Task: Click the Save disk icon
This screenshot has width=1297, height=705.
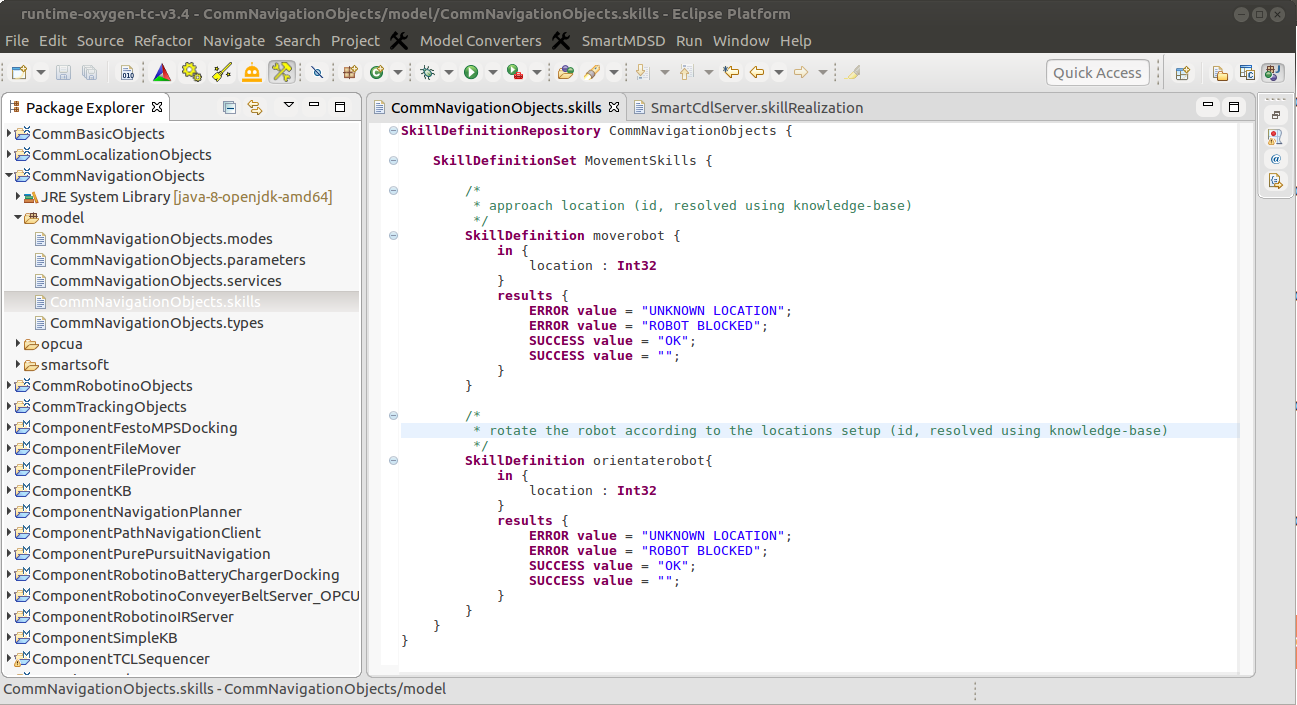Action: tap(63, 72)
